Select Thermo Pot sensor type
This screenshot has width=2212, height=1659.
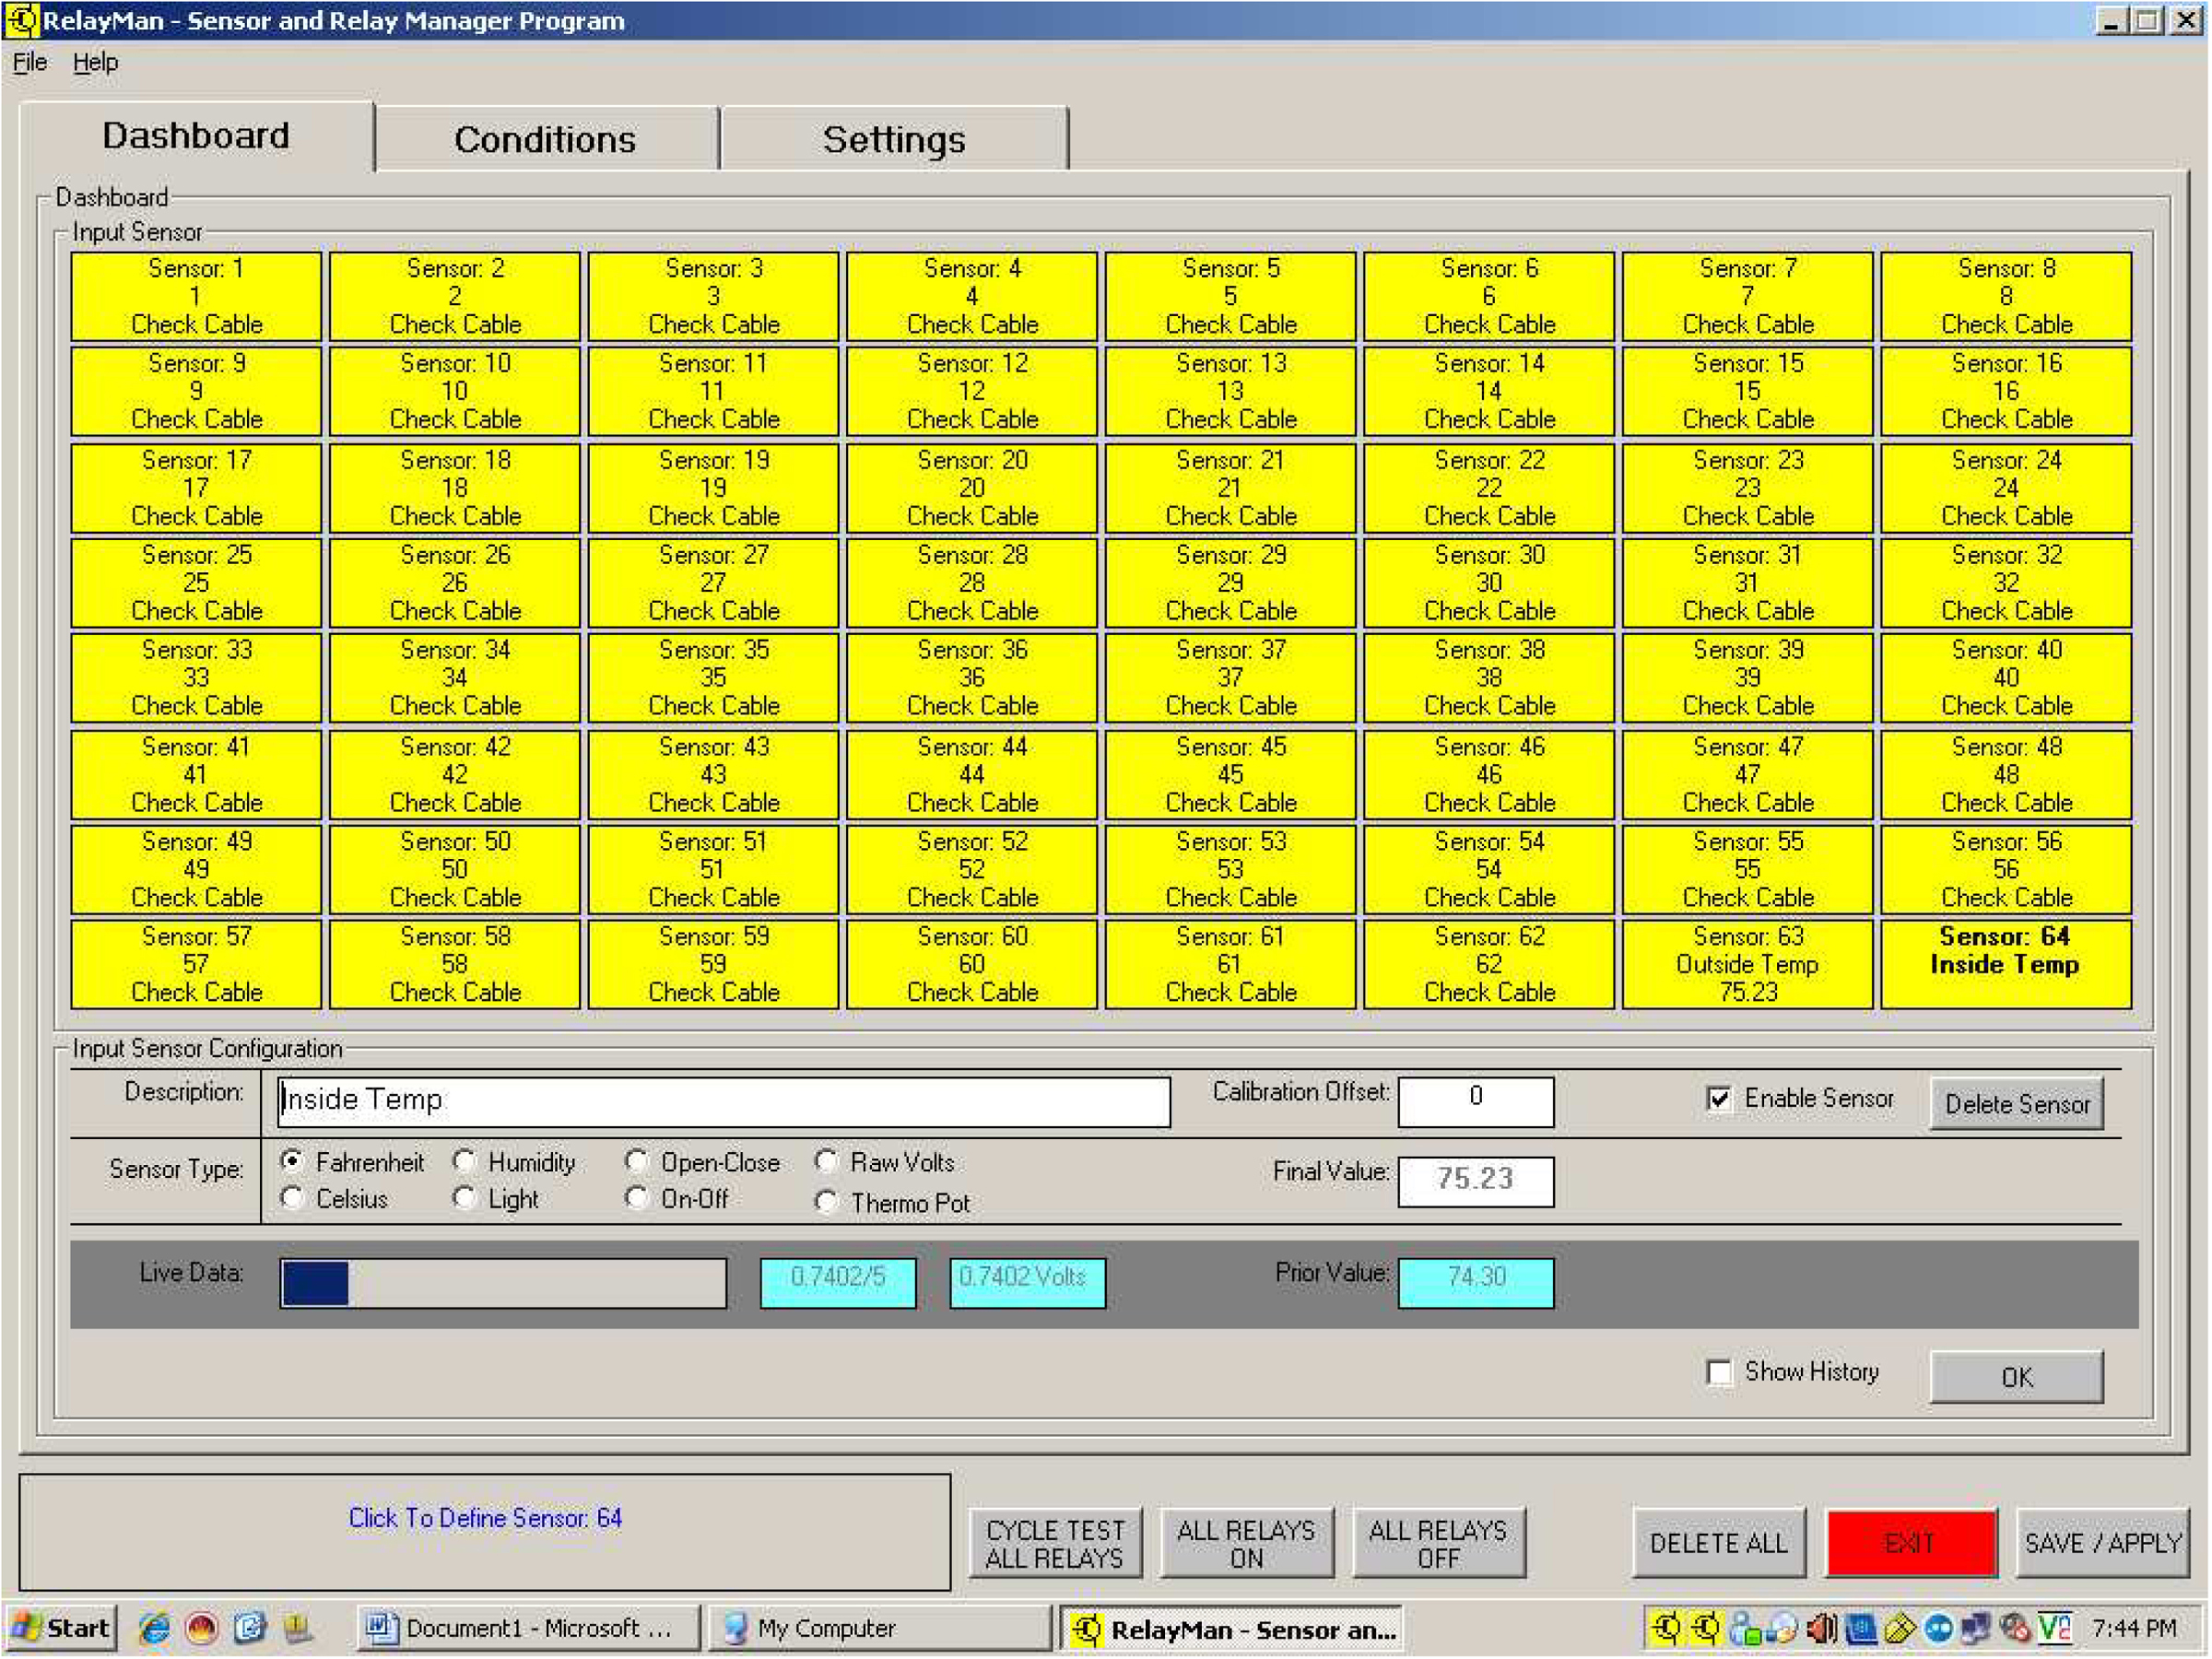826,1203
